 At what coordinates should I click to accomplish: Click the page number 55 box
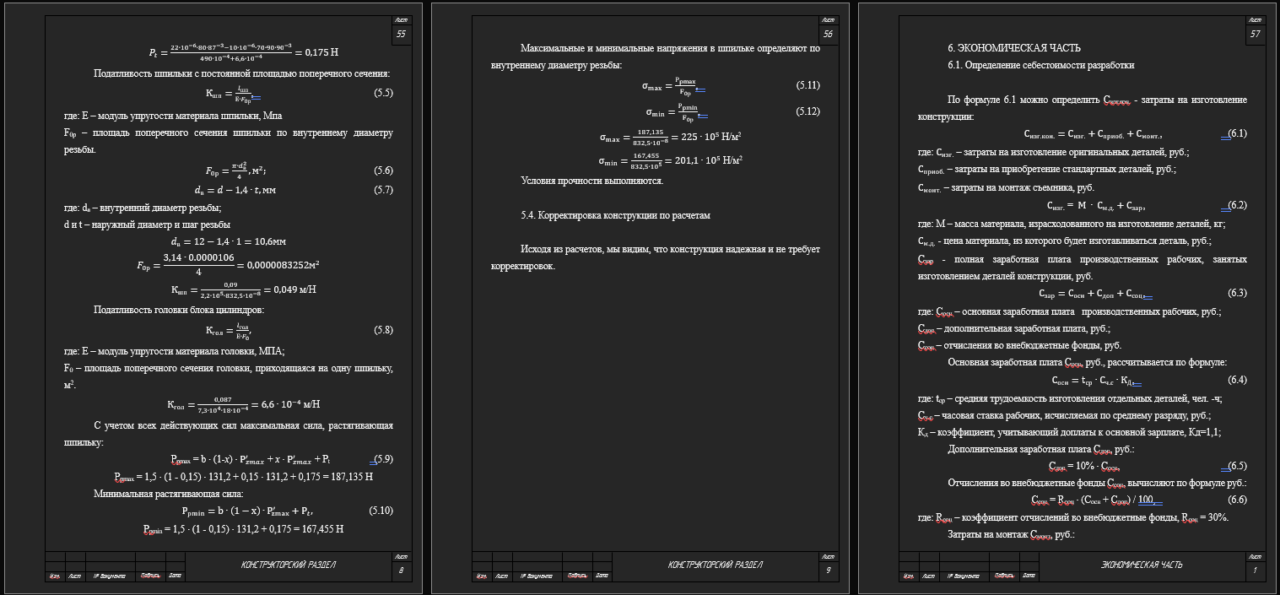[x=401, y=34]
